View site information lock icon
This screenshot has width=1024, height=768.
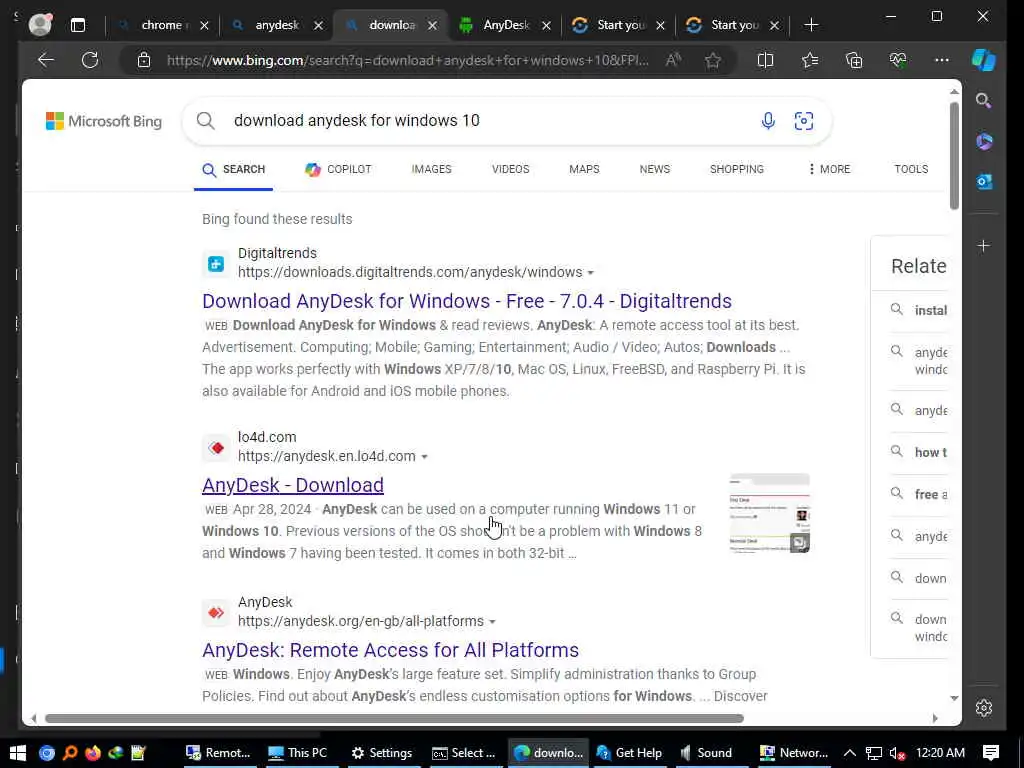(144, 61)
